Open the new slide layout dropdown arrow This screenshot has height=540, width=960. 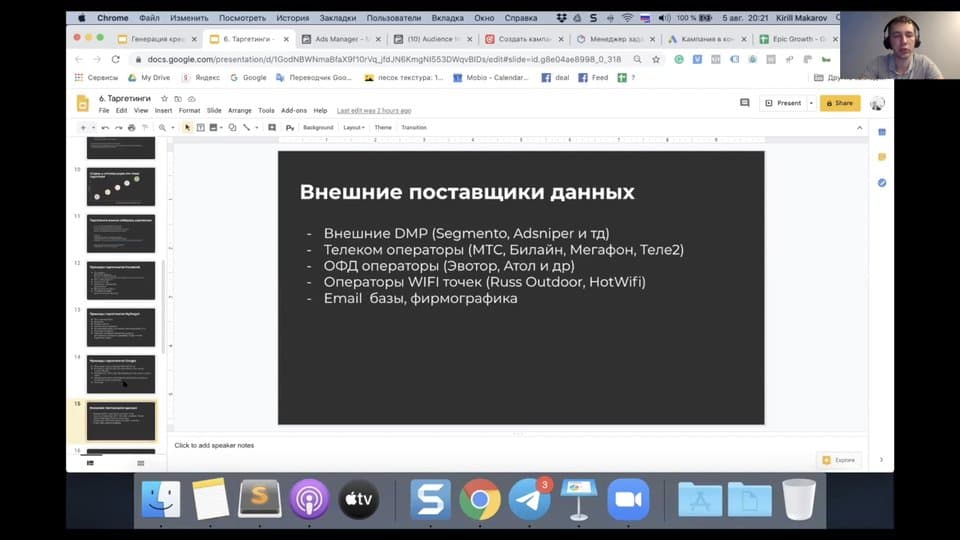94,127
